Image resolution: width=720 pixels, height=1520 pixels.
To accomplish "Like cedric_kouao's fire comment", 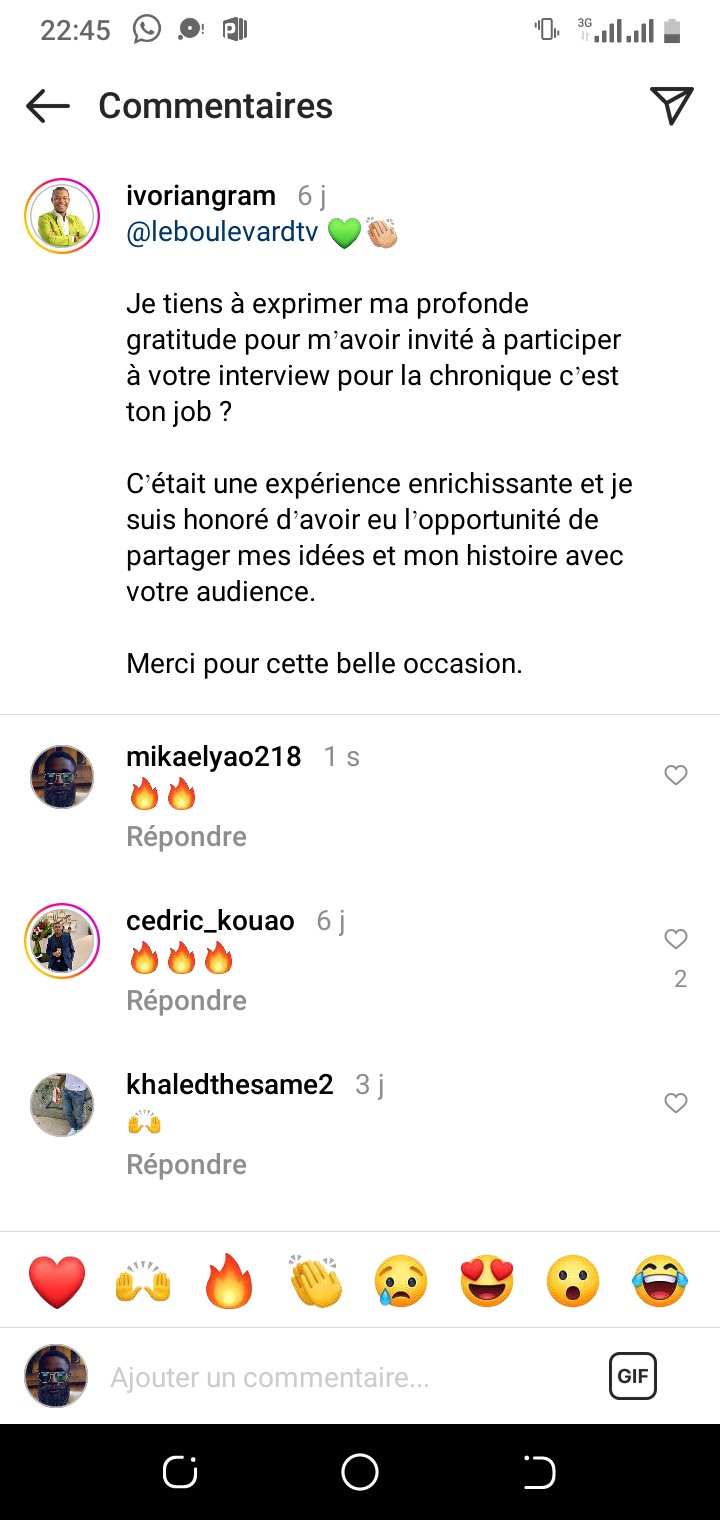I will [676, 939].
